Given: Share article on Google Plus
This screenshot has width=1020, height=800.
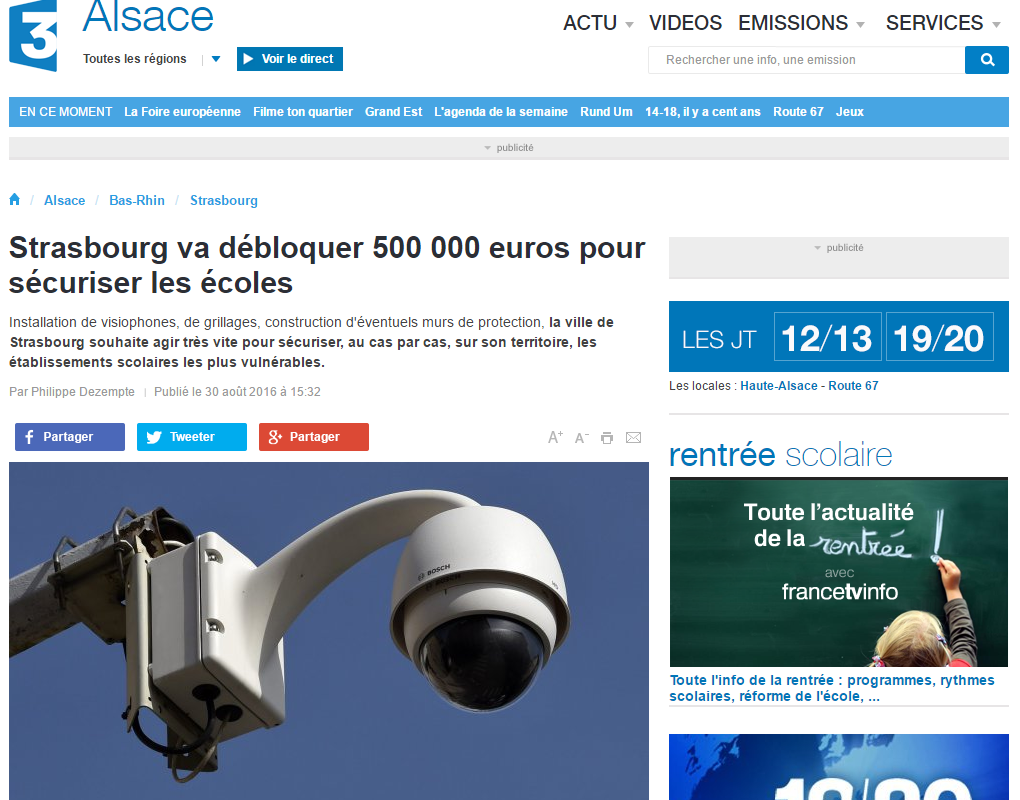Looking at the screenshot, I should pos(314,436).
